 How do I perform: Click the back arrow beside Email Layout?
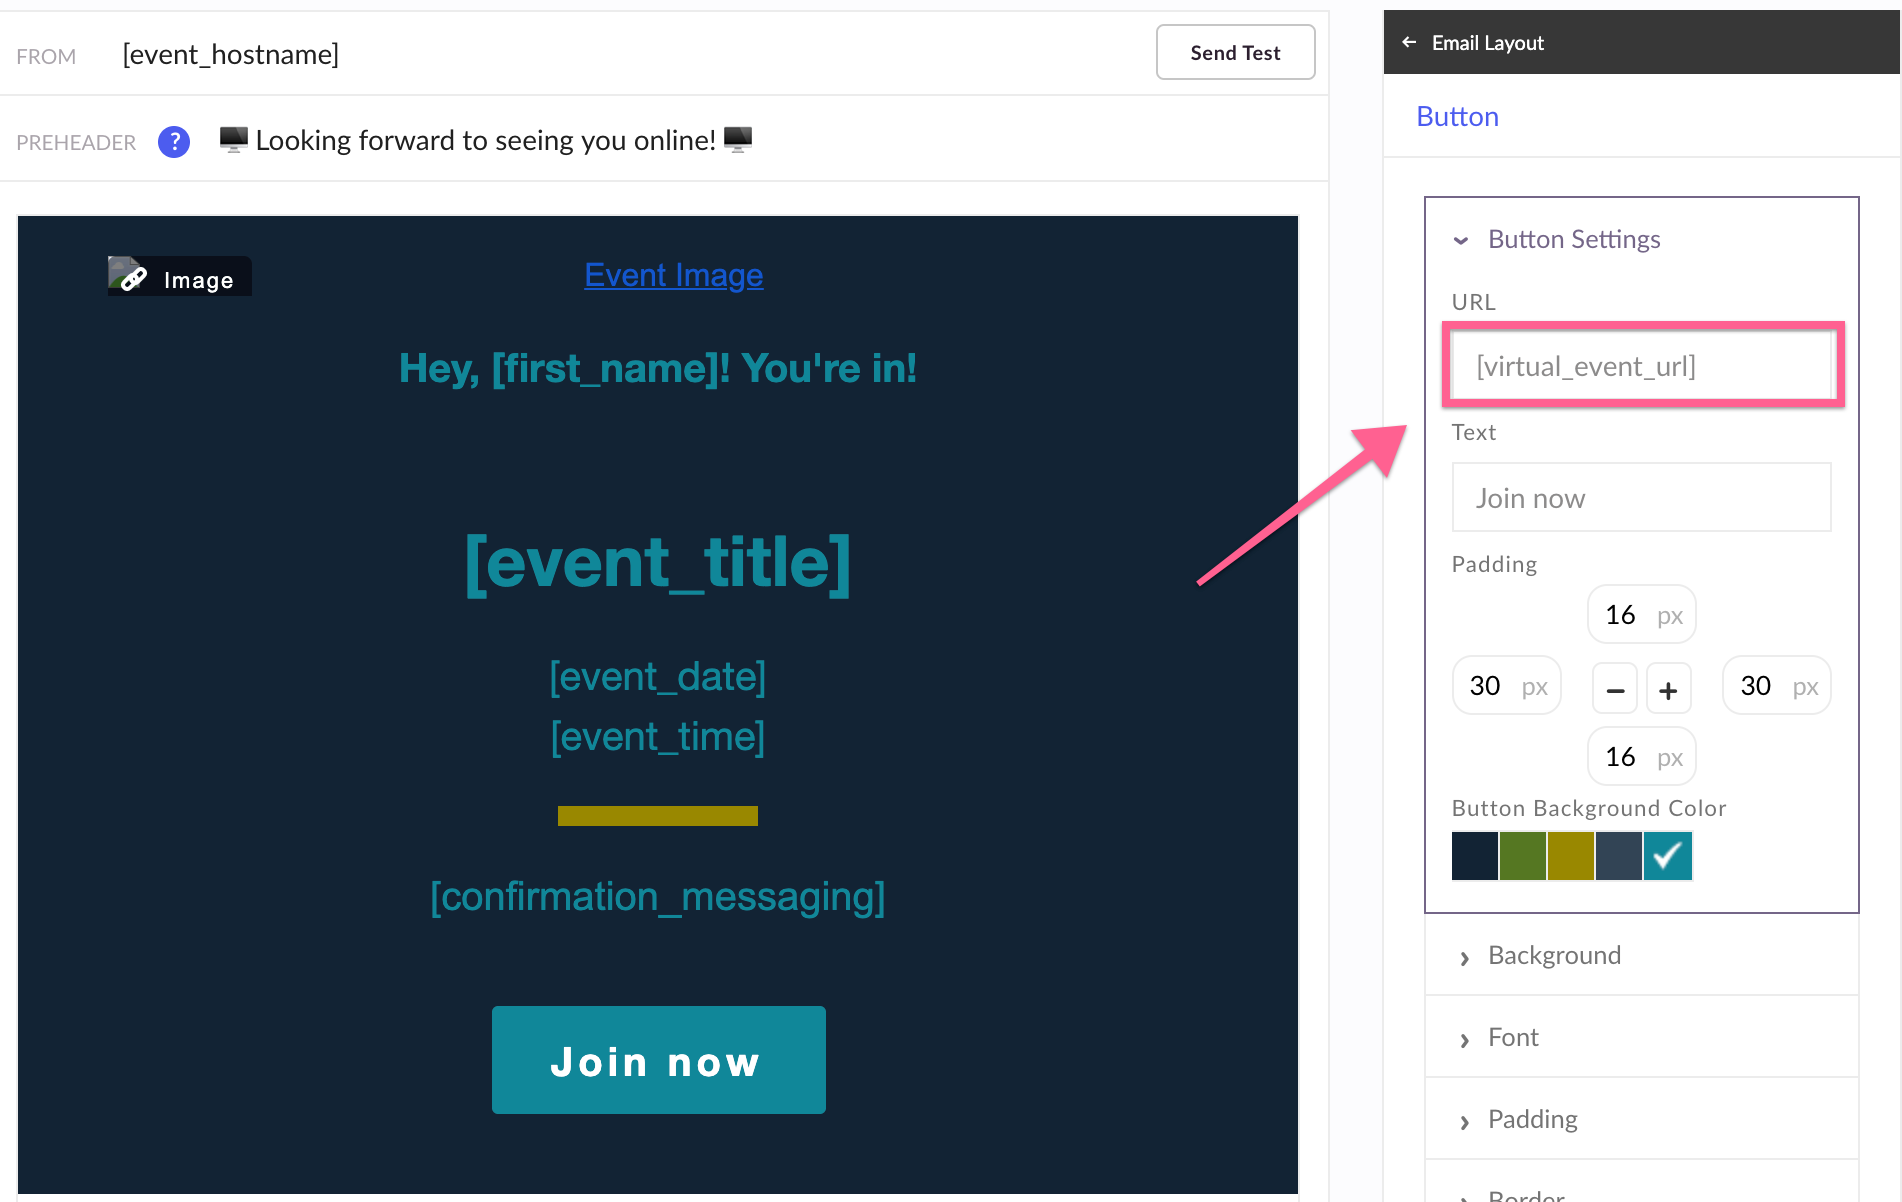click(x=1409, y=42)
